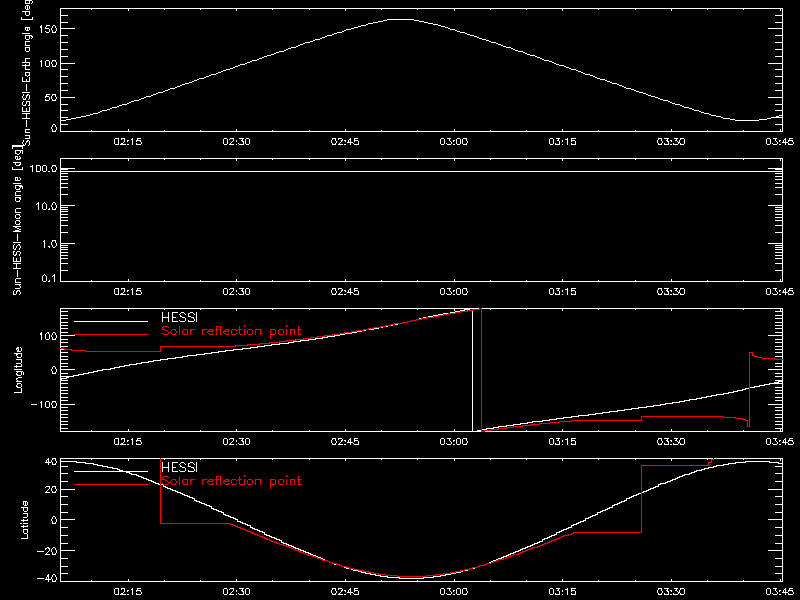Click 03:30 label under Longitude plot

pyautogui.click(x=671, y=441)
